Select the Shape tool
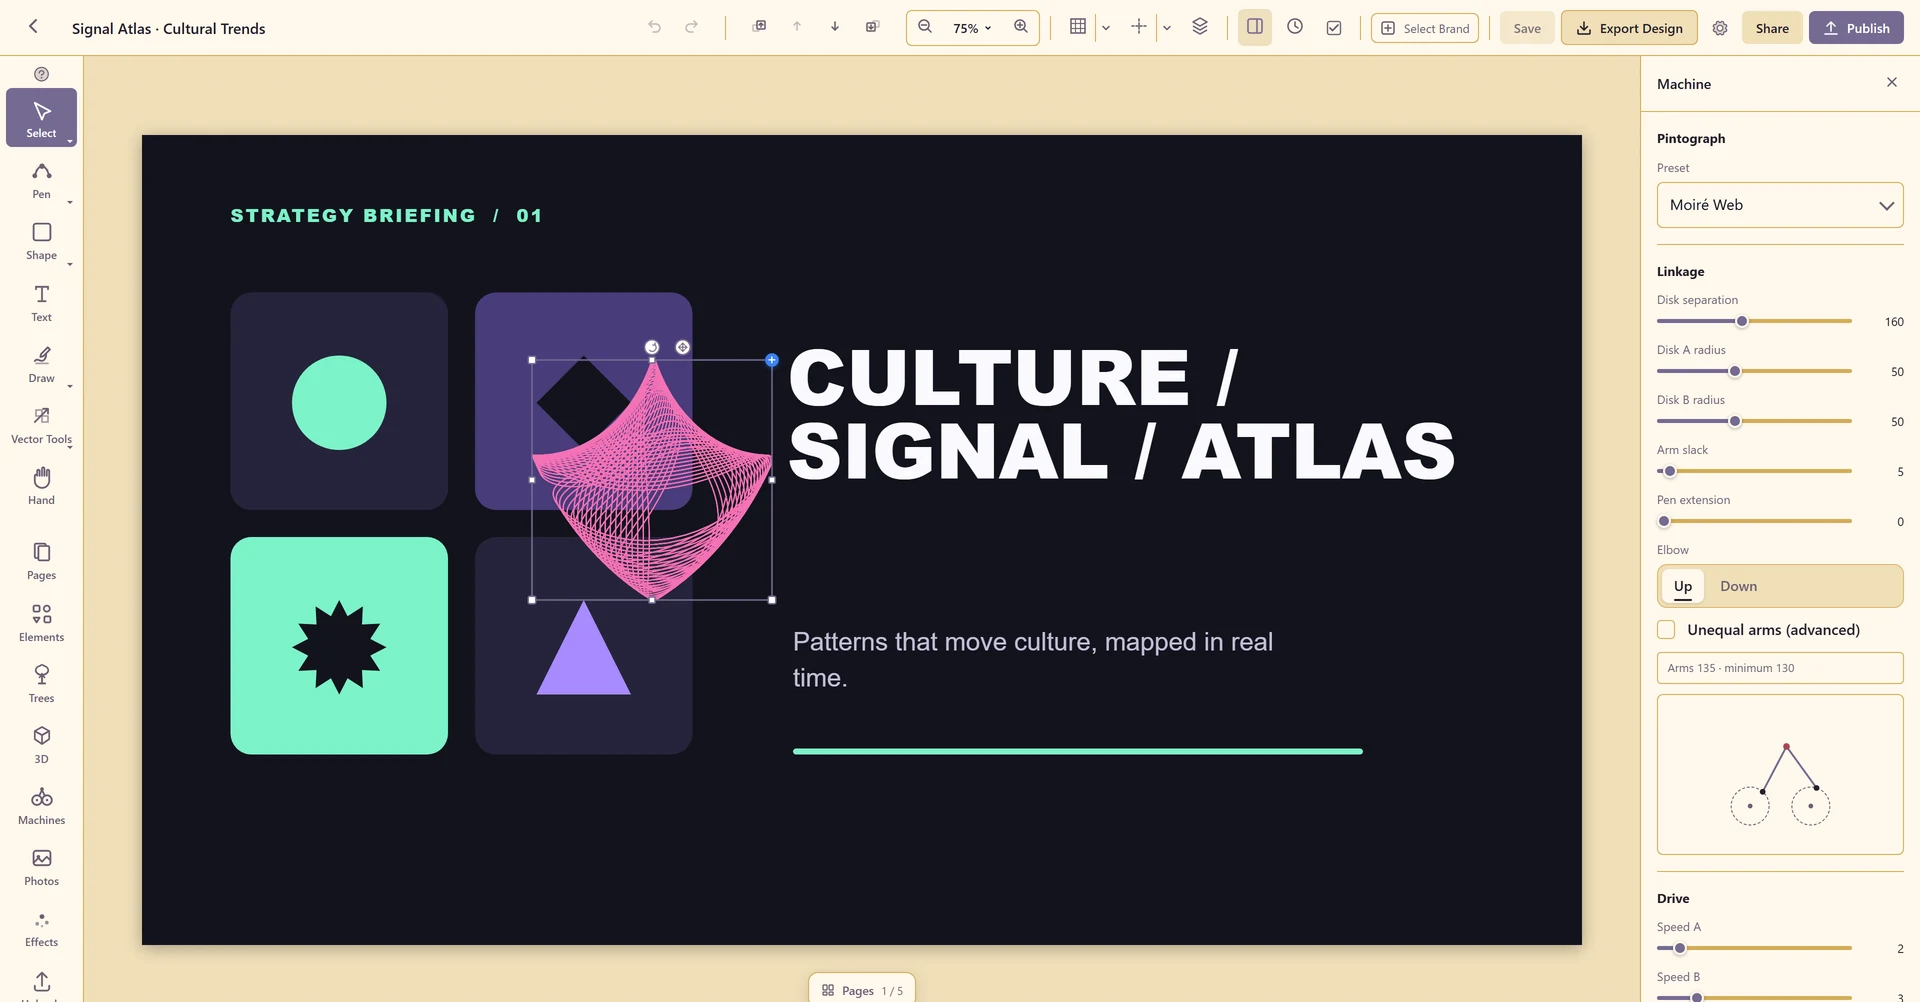The height and width of the screenshot is (1002, 1920). 41,241
